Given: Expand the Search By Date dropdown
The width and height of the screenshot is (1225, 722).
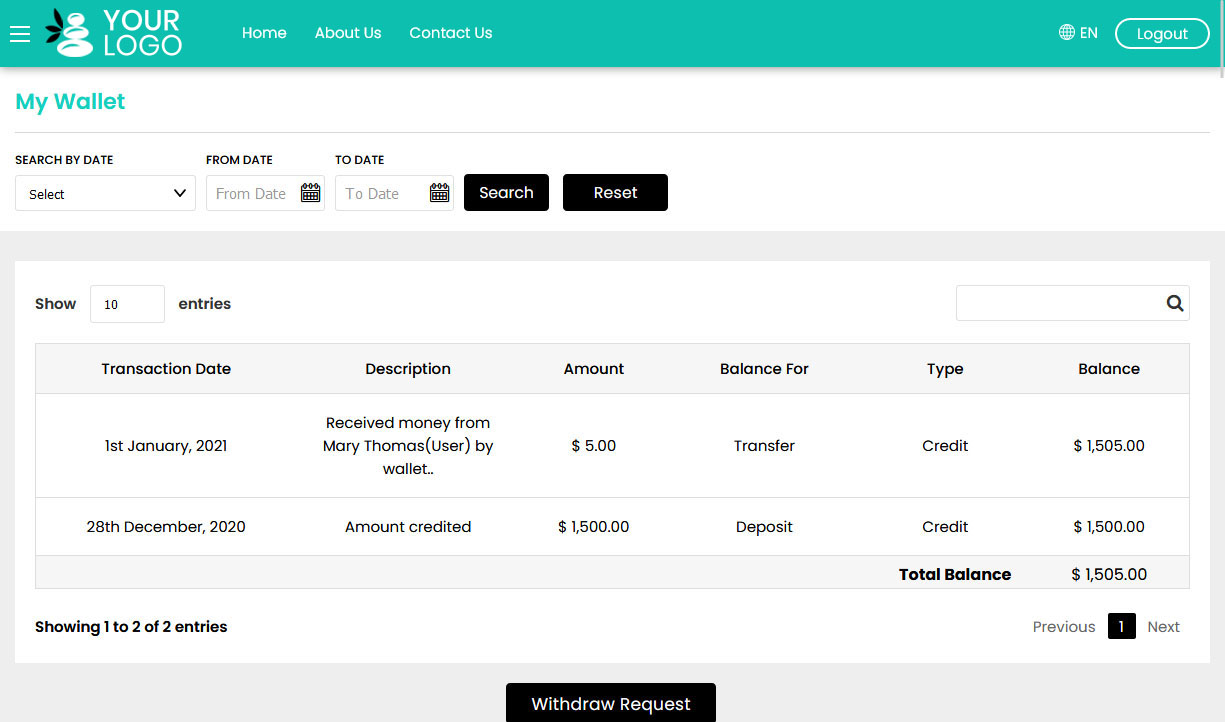Looking at the screenshot, I should [105, 194].
